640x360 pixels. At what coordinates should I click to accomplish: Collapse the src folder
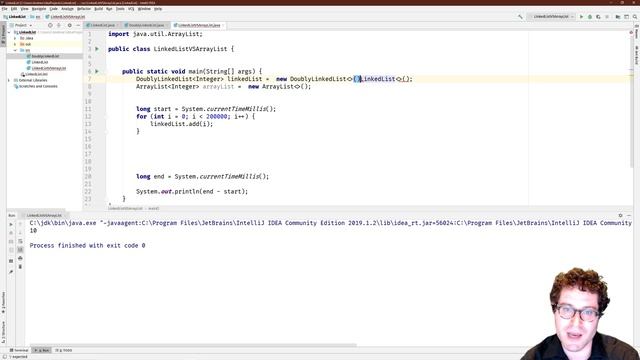[x=15, y=50]
